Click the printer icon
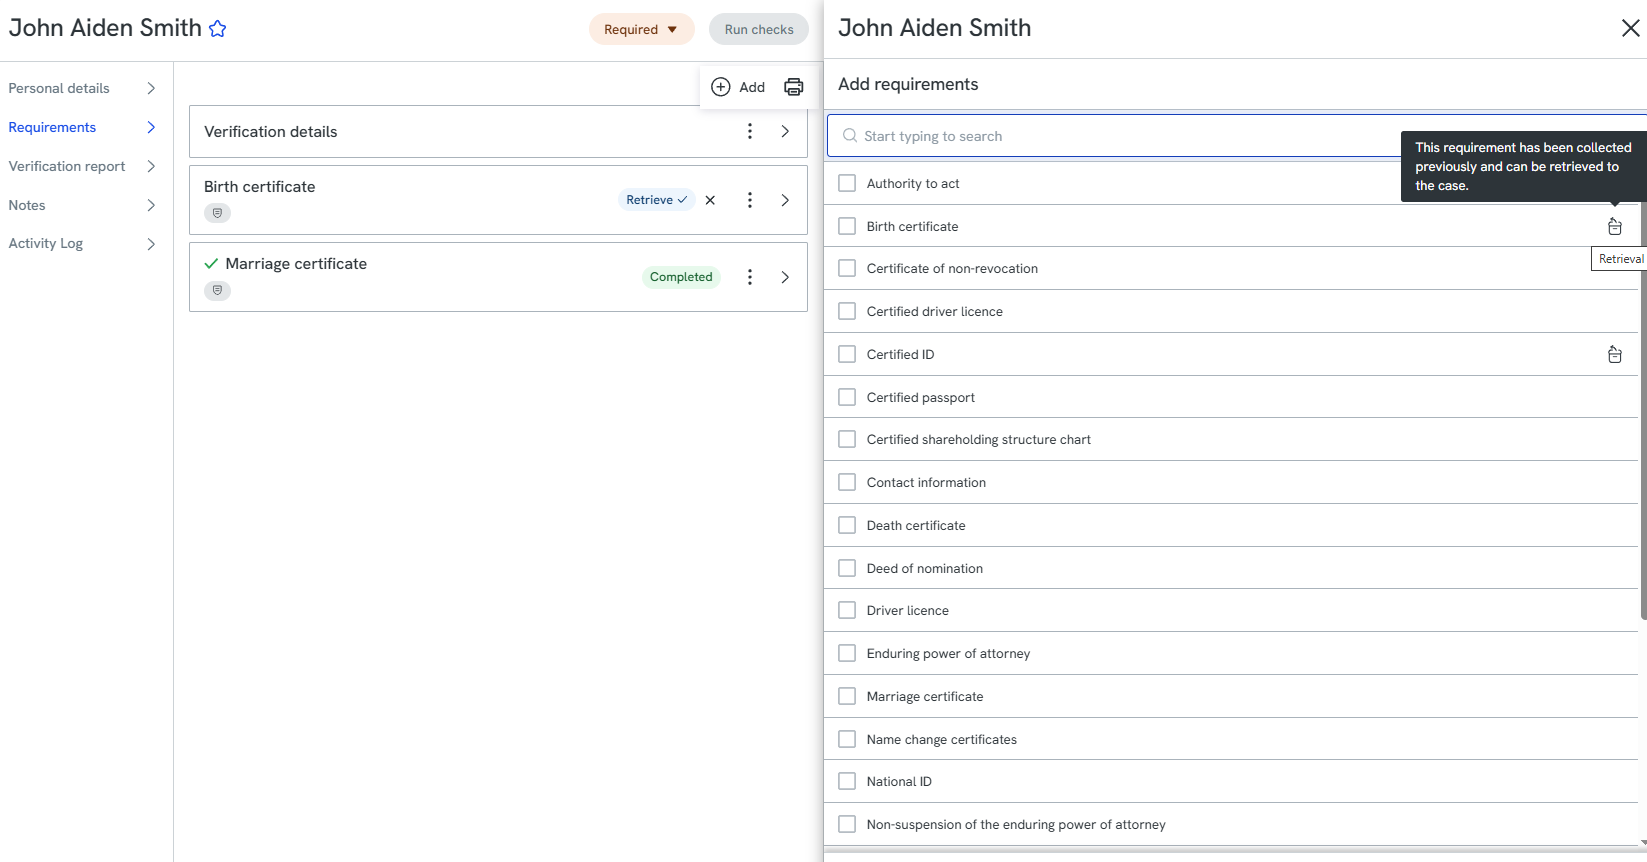The image size is (1647, 862). [794, 87]
